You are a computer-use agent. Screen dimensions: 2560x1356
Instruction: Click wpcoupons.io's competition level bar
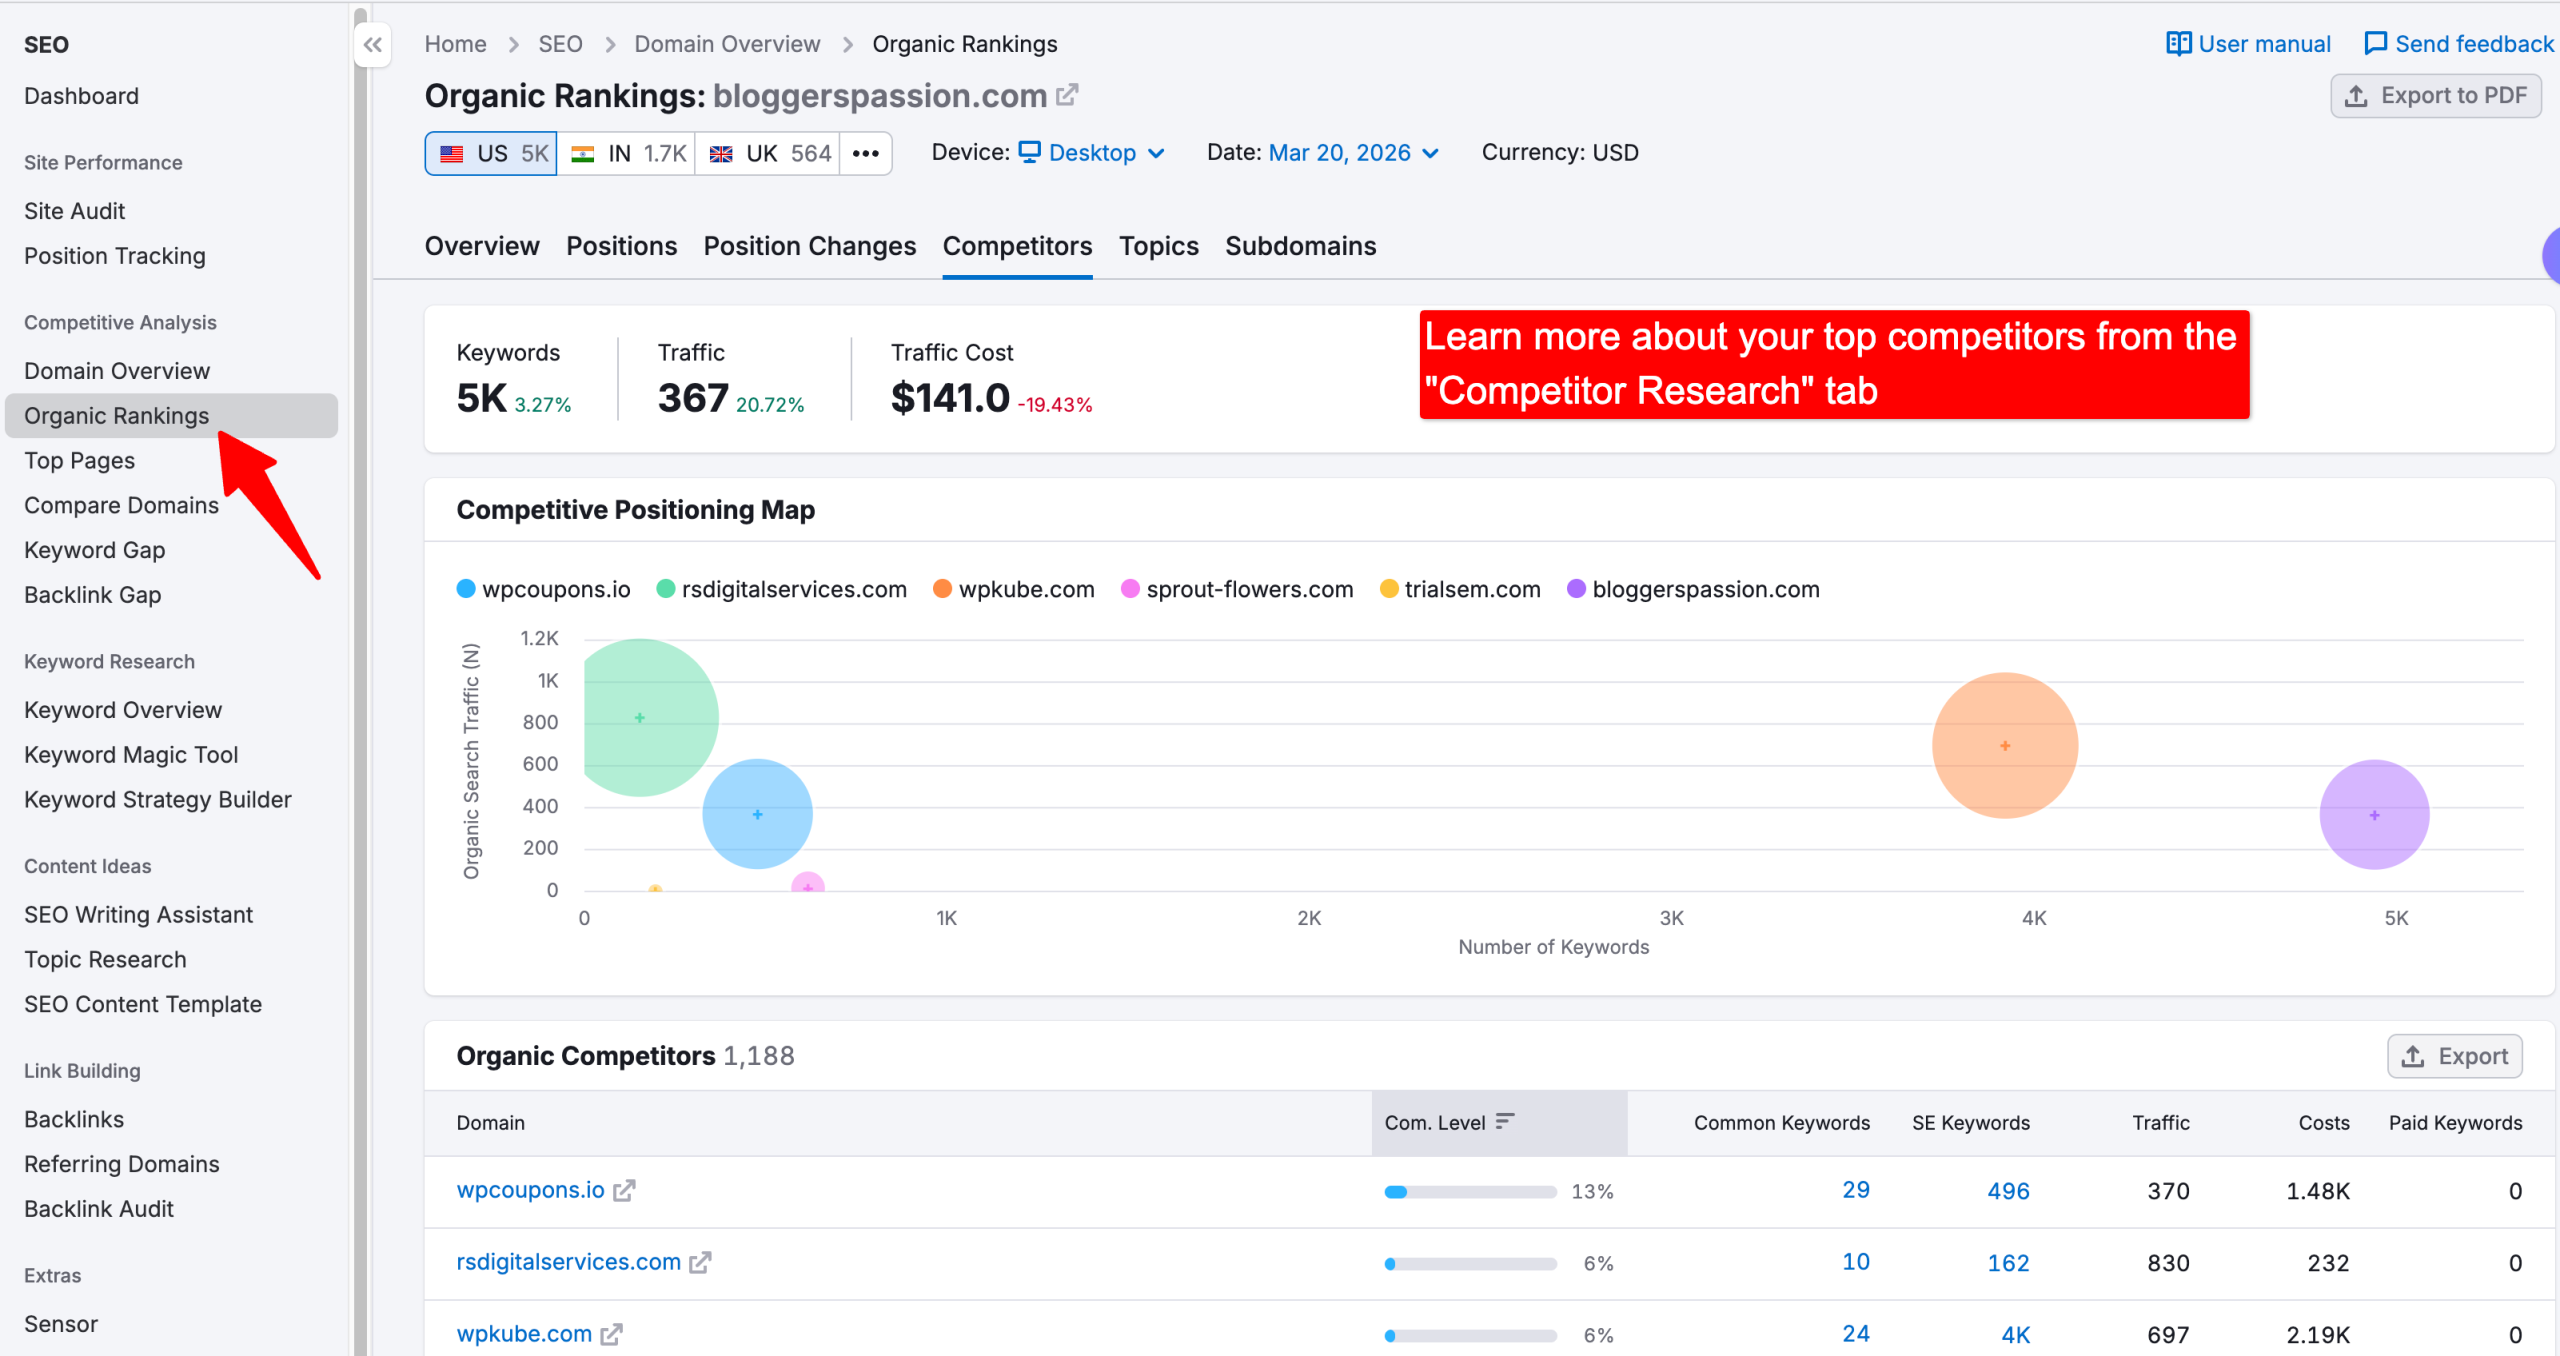(1468, 1191)
